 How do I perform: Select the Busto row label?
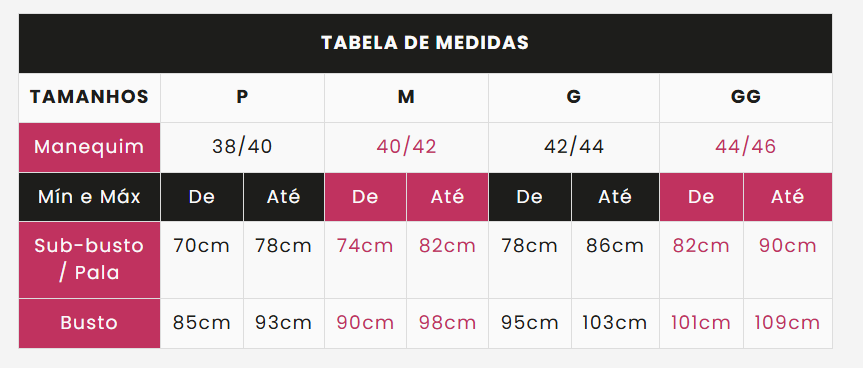point(89,323)
